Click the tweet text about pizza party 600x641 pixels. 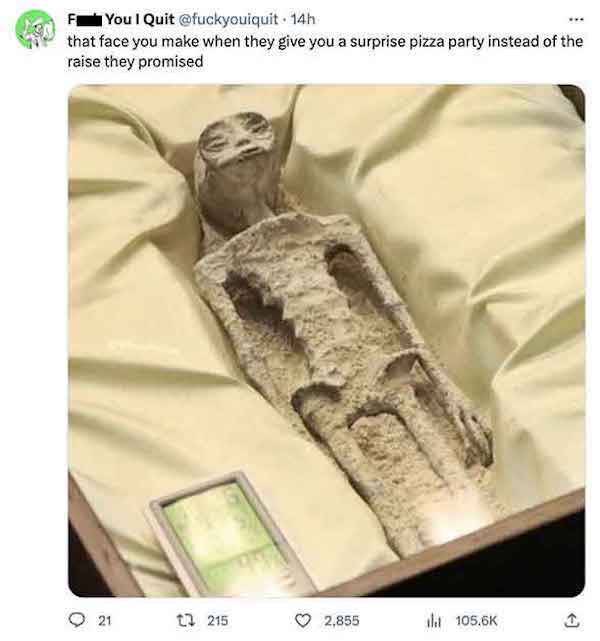pos(325,51)
